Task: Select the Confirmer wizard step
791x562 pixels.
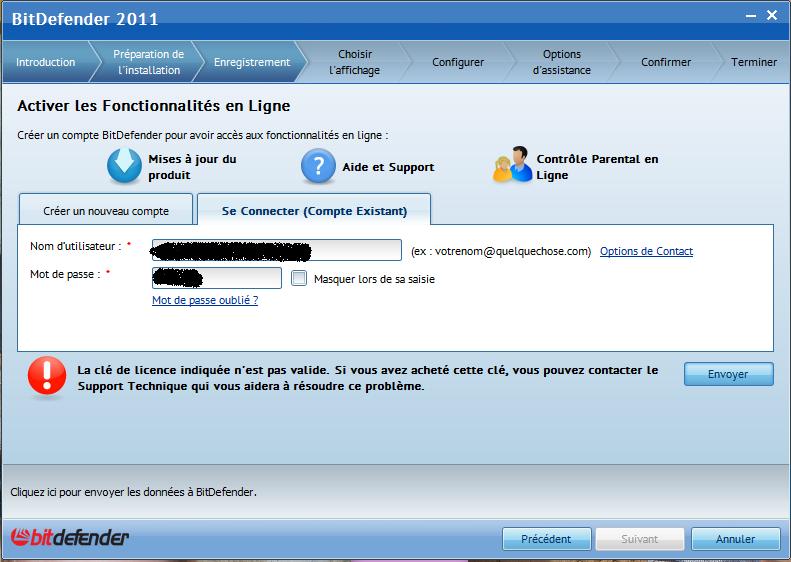Action: [x=666, y=62]
